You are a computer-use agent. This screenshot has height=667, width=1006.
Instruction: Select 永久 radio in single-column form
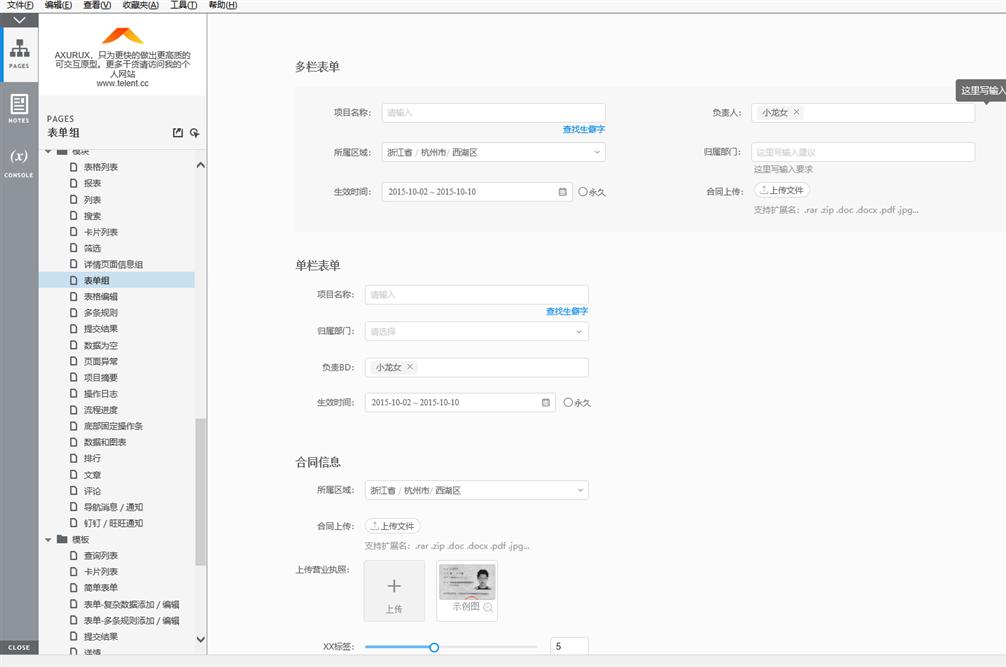pos(568,403)
